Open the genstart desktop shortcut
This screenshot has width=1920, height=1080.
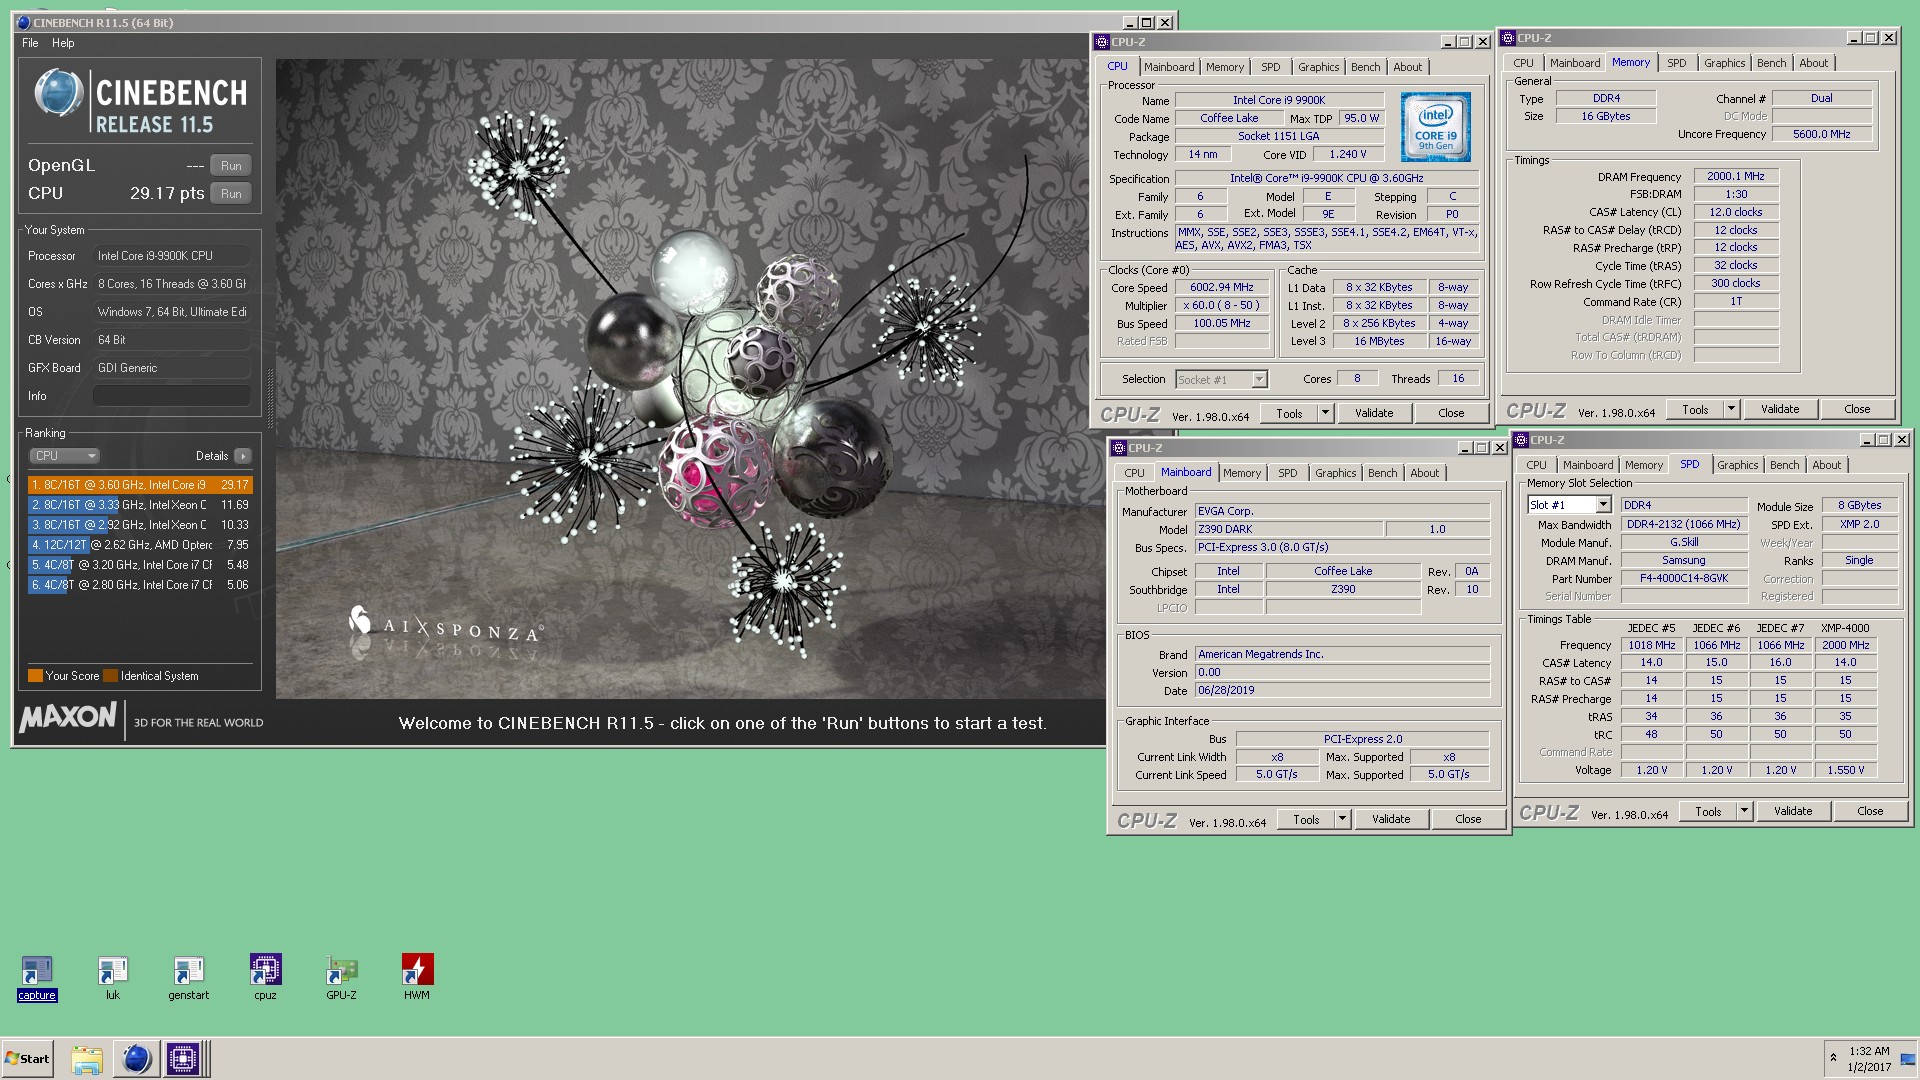coord(189,976)
